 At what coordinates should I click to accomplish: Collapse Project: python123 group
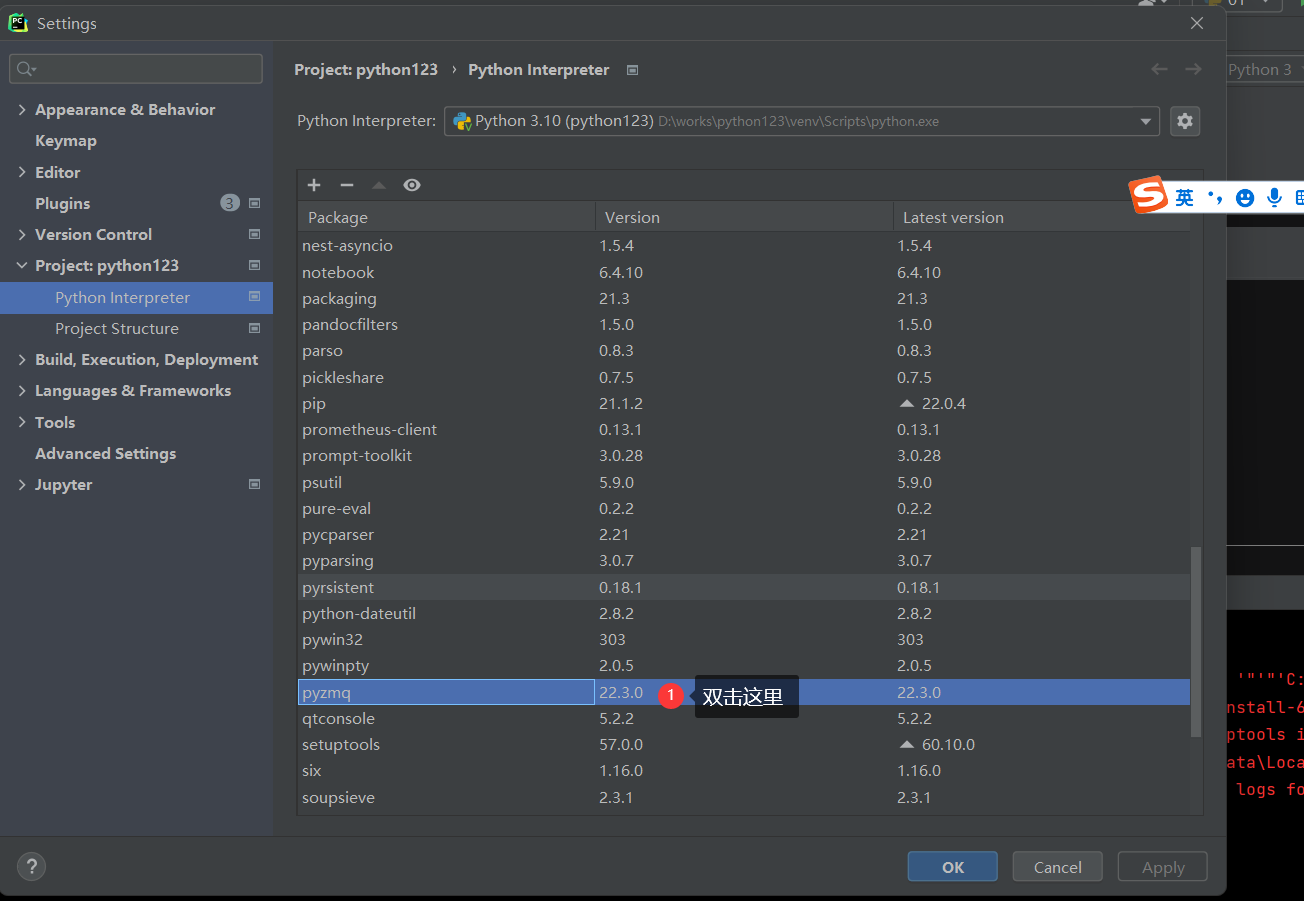tap(22, 265)
